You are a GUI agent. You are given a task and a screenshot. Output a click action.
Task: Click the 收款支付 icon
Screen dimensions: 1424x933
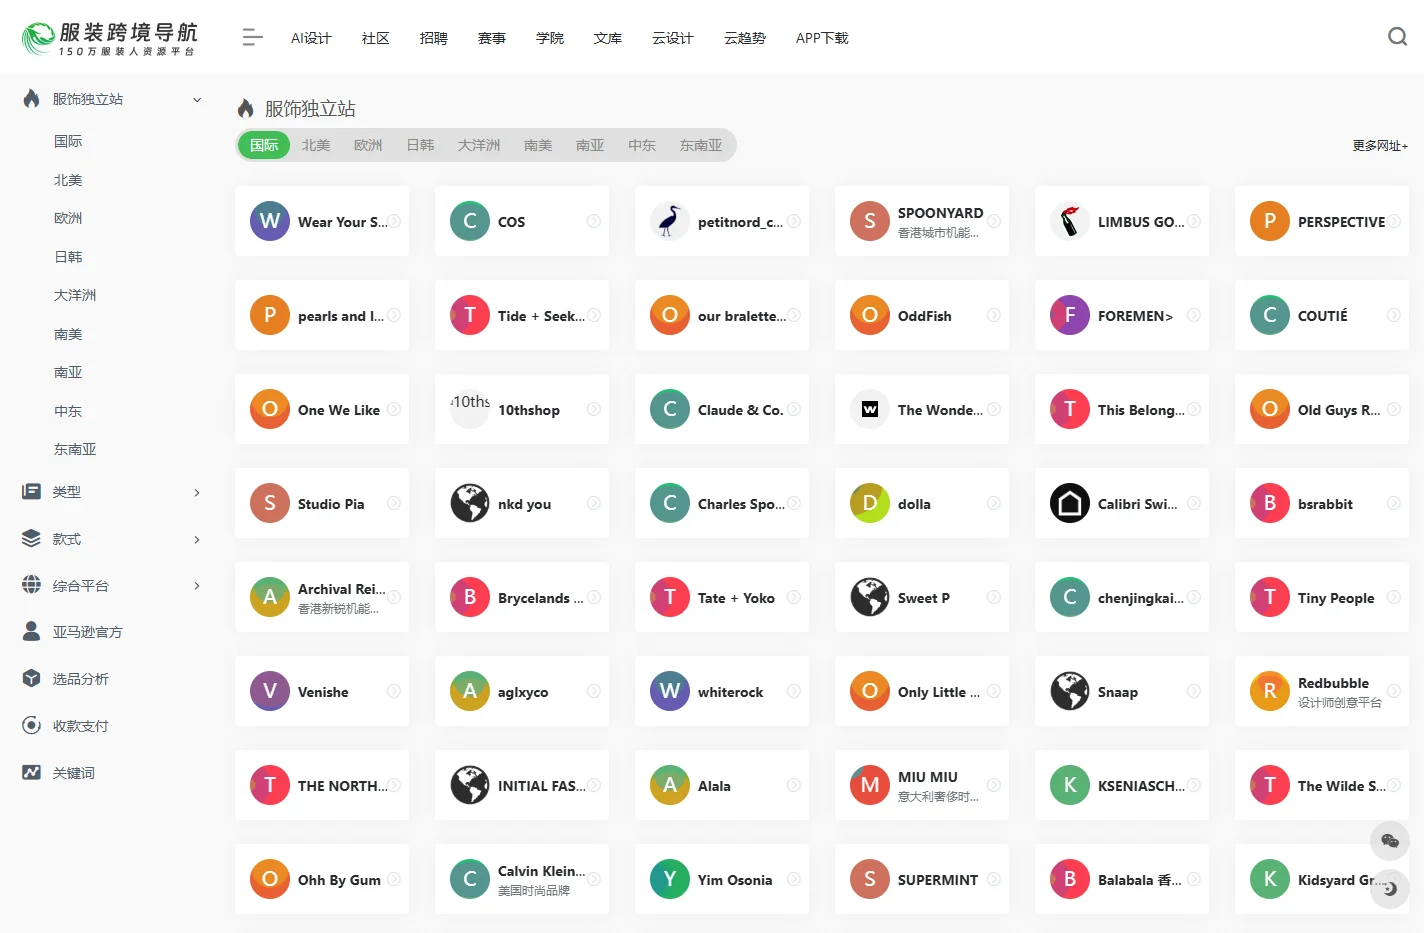click(x=32, y=725)
